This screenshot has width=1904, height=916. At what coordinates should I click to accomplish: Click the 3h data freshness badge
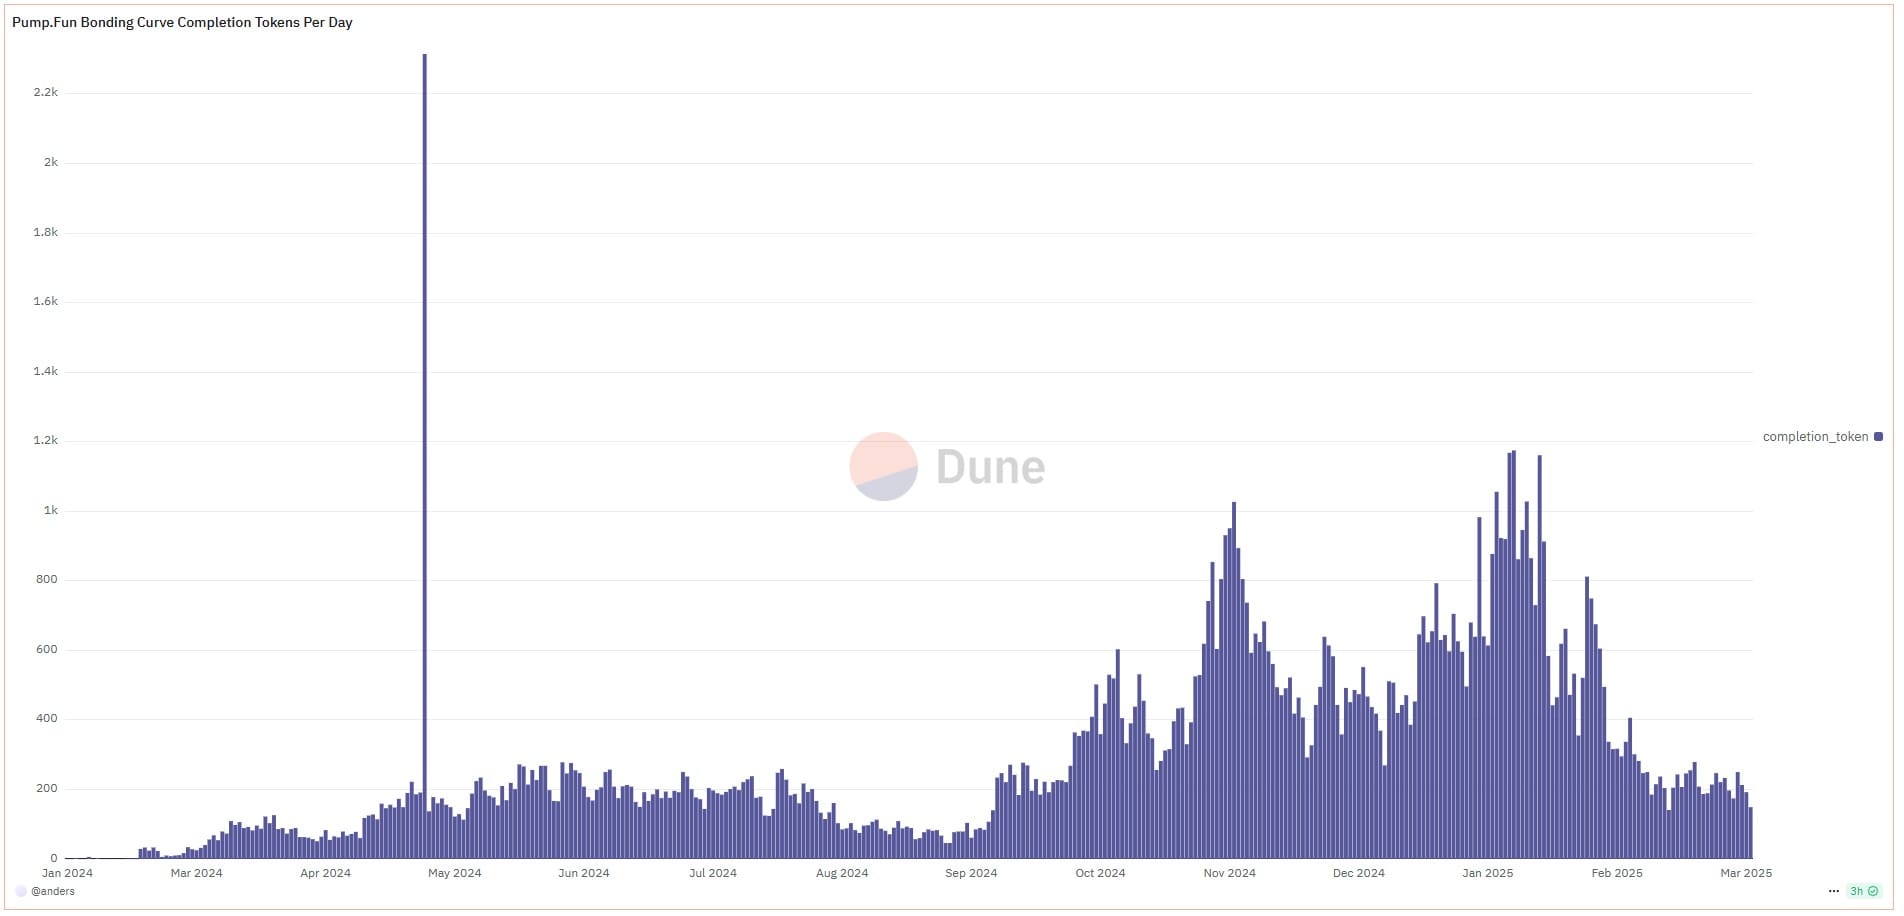[1863, 891]
